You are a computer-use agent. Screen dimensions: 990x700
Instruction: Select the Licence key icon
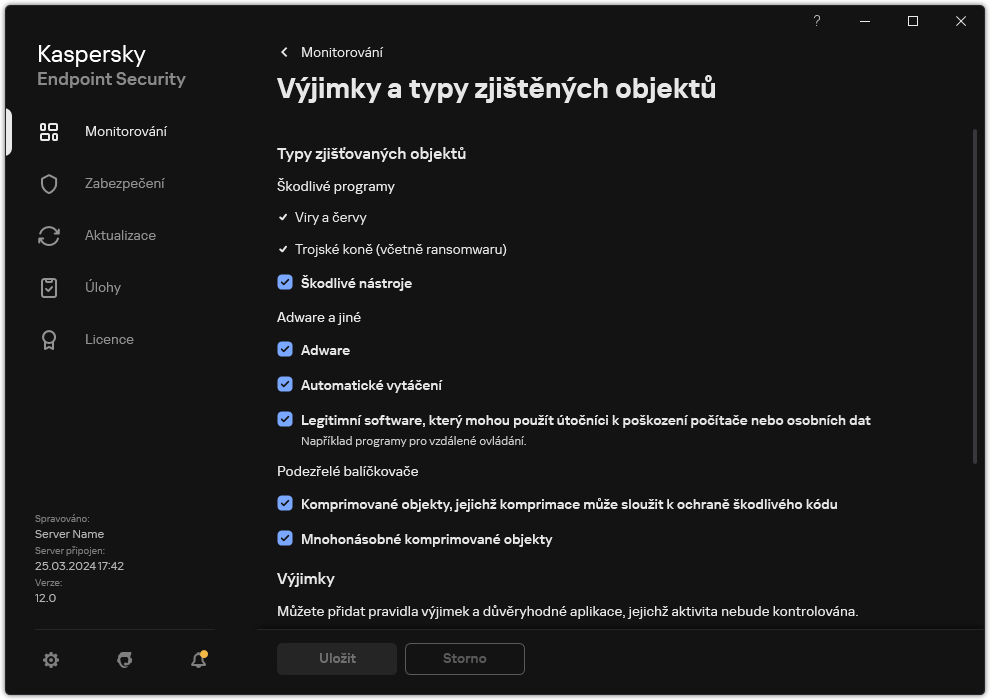coord(48,339)
